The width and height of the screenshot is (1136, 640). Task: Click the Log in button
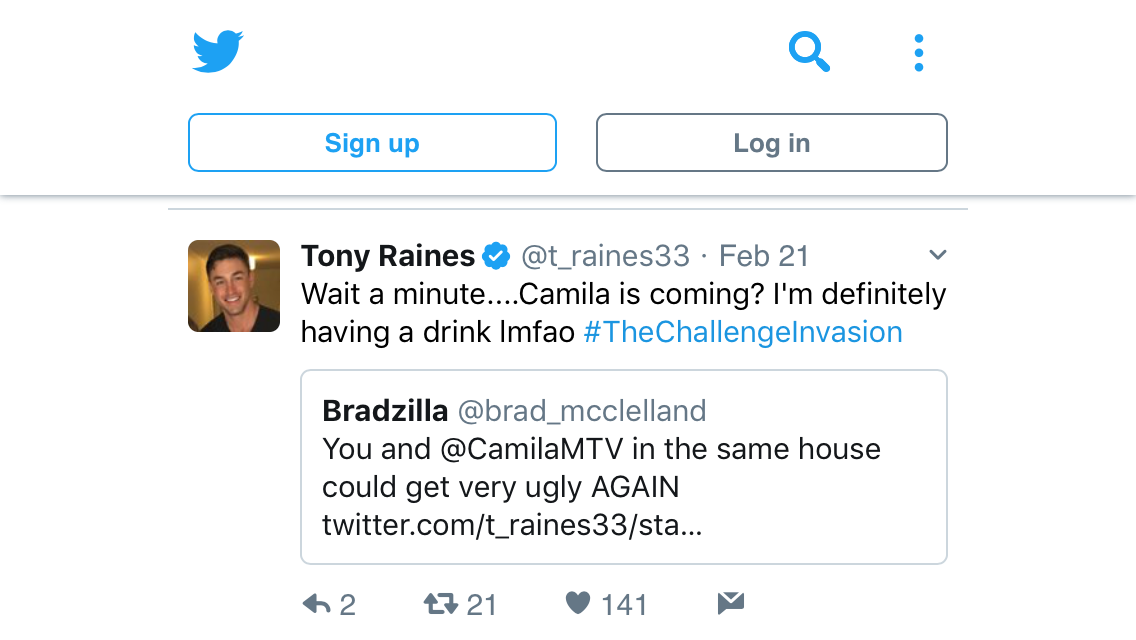[772, 143]
